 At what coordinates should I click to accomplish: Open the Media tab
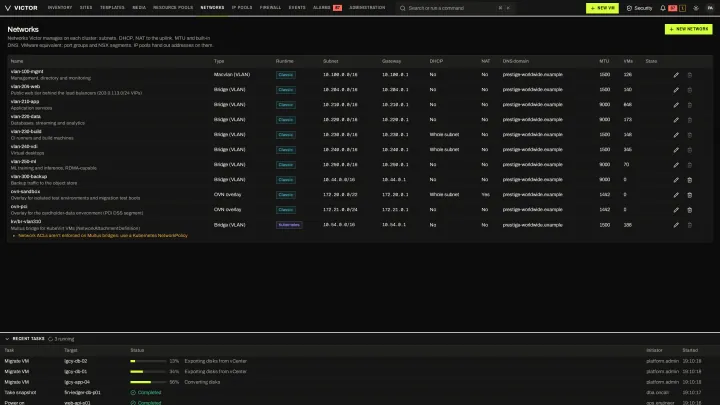click(139, 8)
